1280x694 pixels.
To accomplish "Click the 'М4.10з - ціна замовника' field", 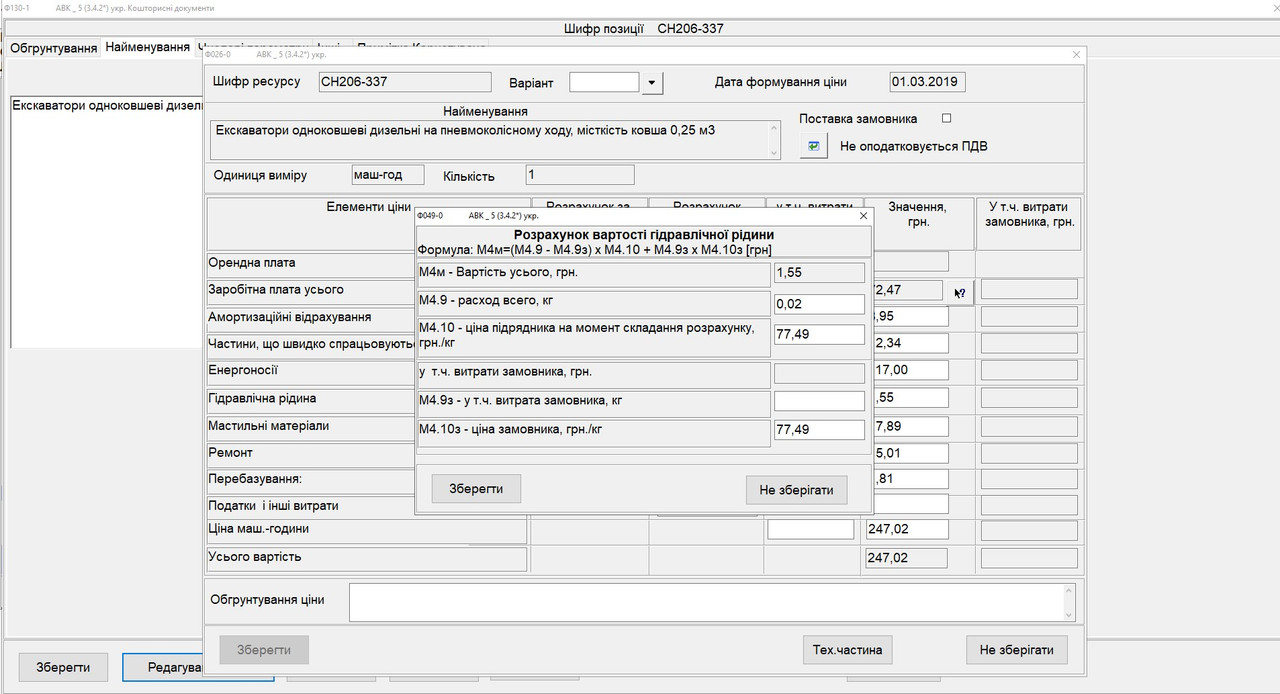I will tap(819, 430).
